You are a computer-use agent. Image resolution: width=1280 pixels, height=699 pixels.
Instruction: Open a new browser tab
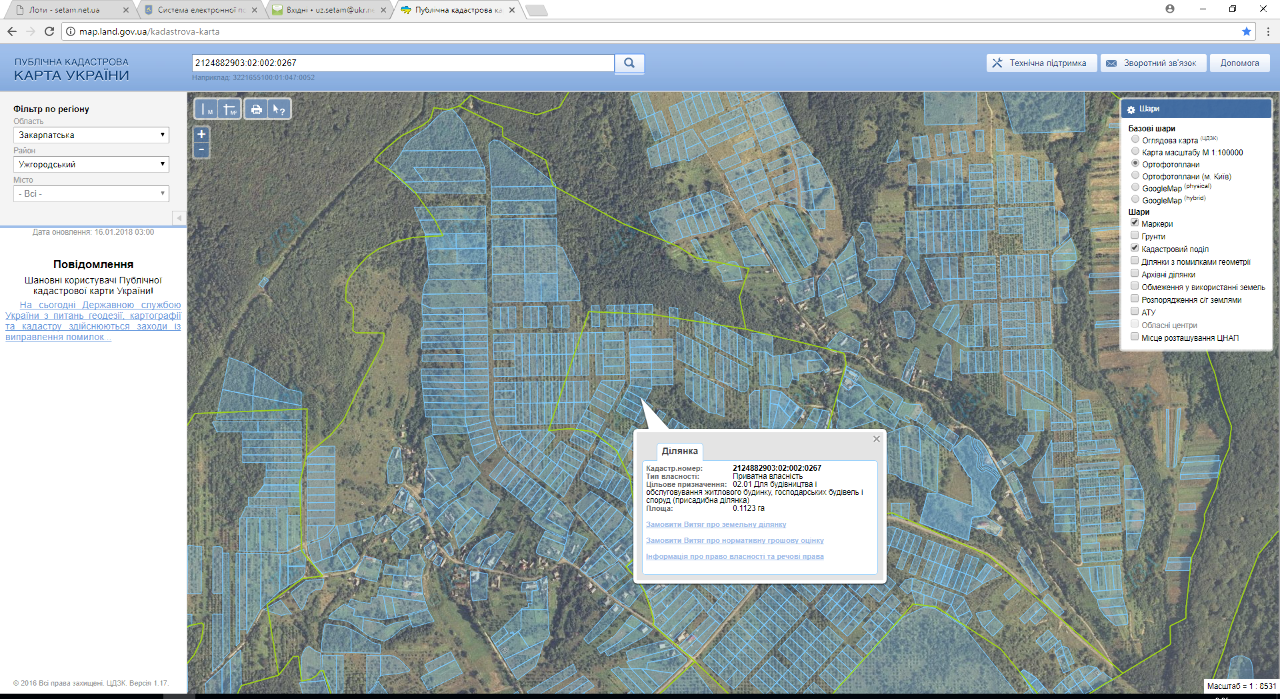(537, 10)
